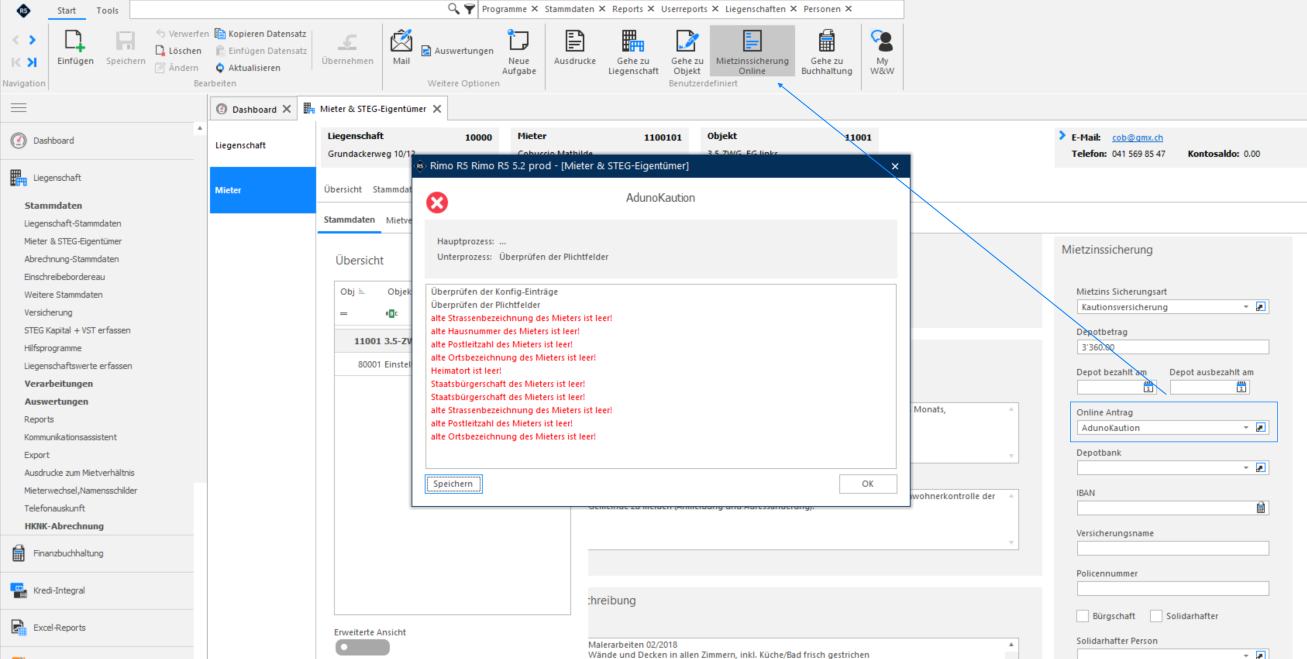Expand Solidarhafter Person dropdown
The height and width of the screenshot is (659, 1307).
[1246, 655]
